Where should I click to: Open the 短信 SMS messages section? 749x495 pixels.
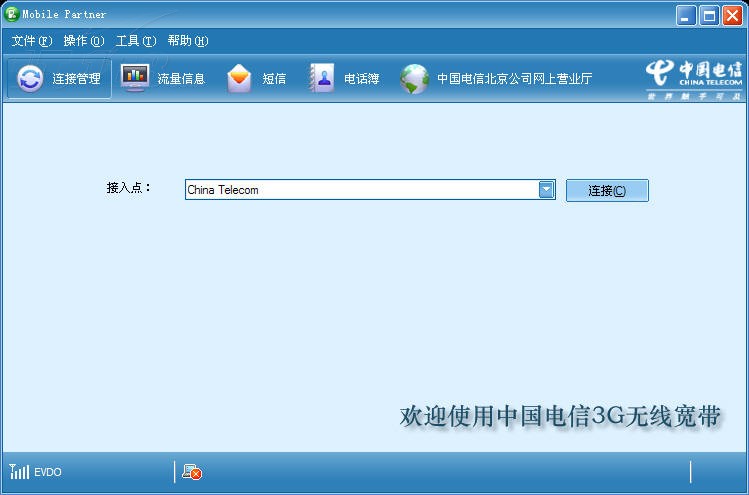[x=257, y=79]
